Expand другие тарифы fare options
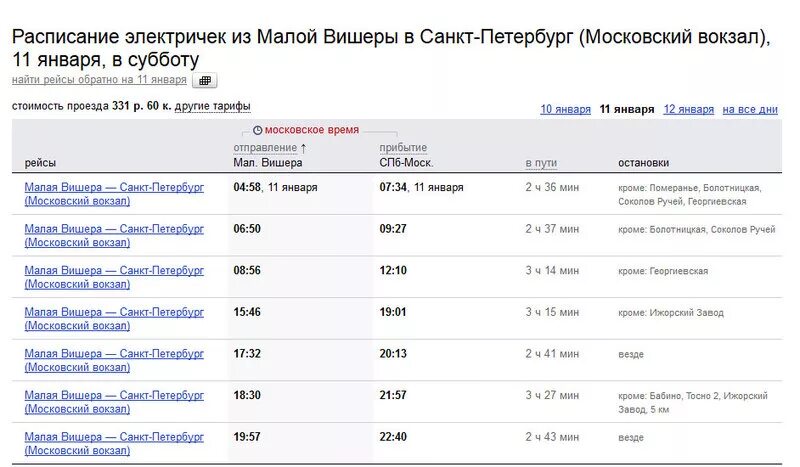 [212, 106]
